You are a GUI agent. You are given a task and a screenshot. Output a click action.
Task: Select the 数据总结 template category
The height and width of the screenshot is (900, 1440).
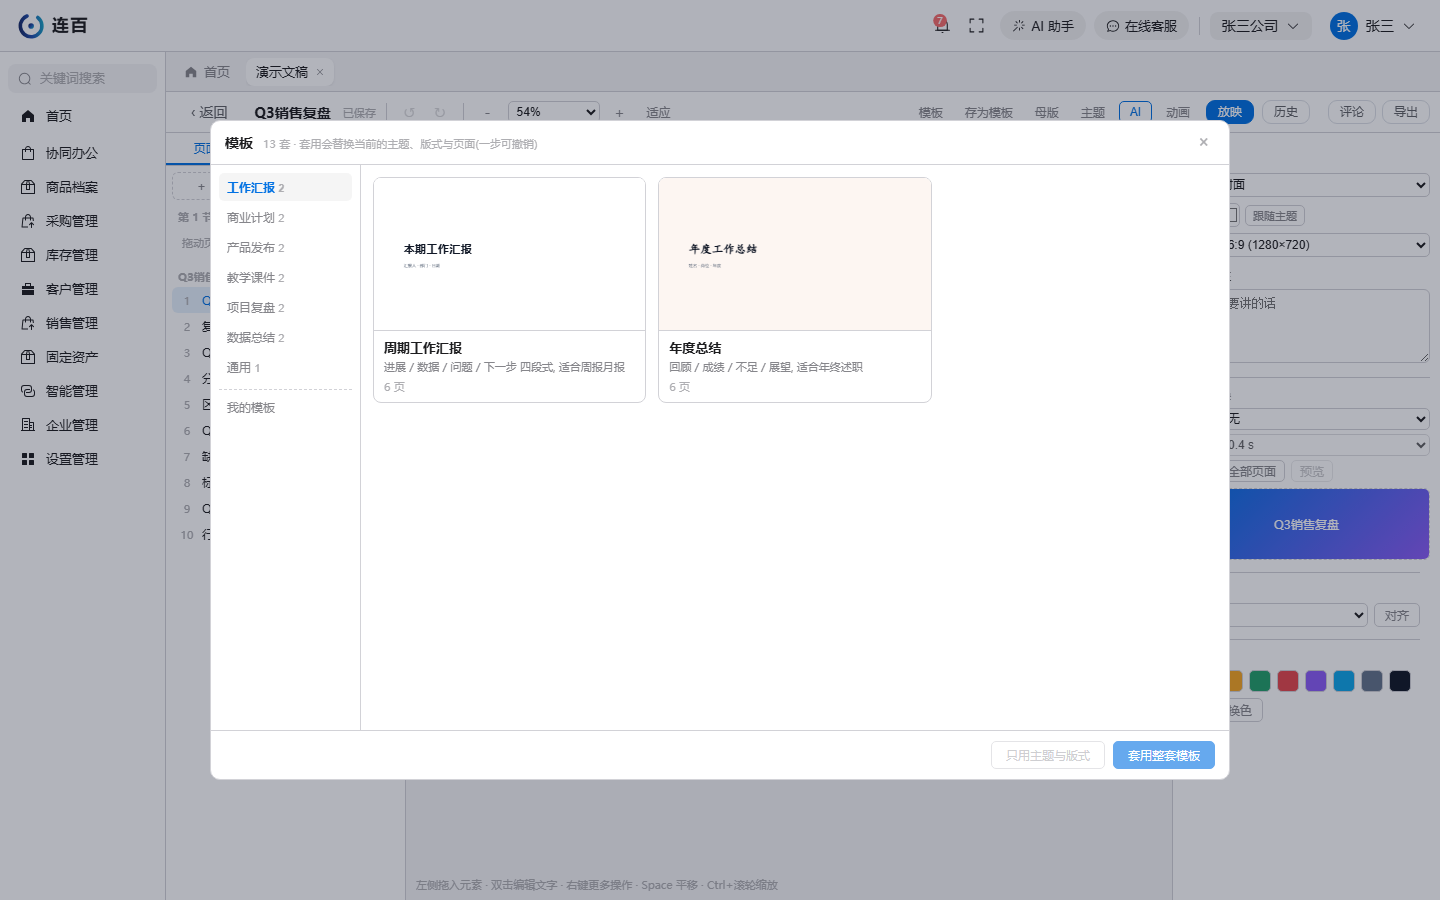tap(285, 337)
